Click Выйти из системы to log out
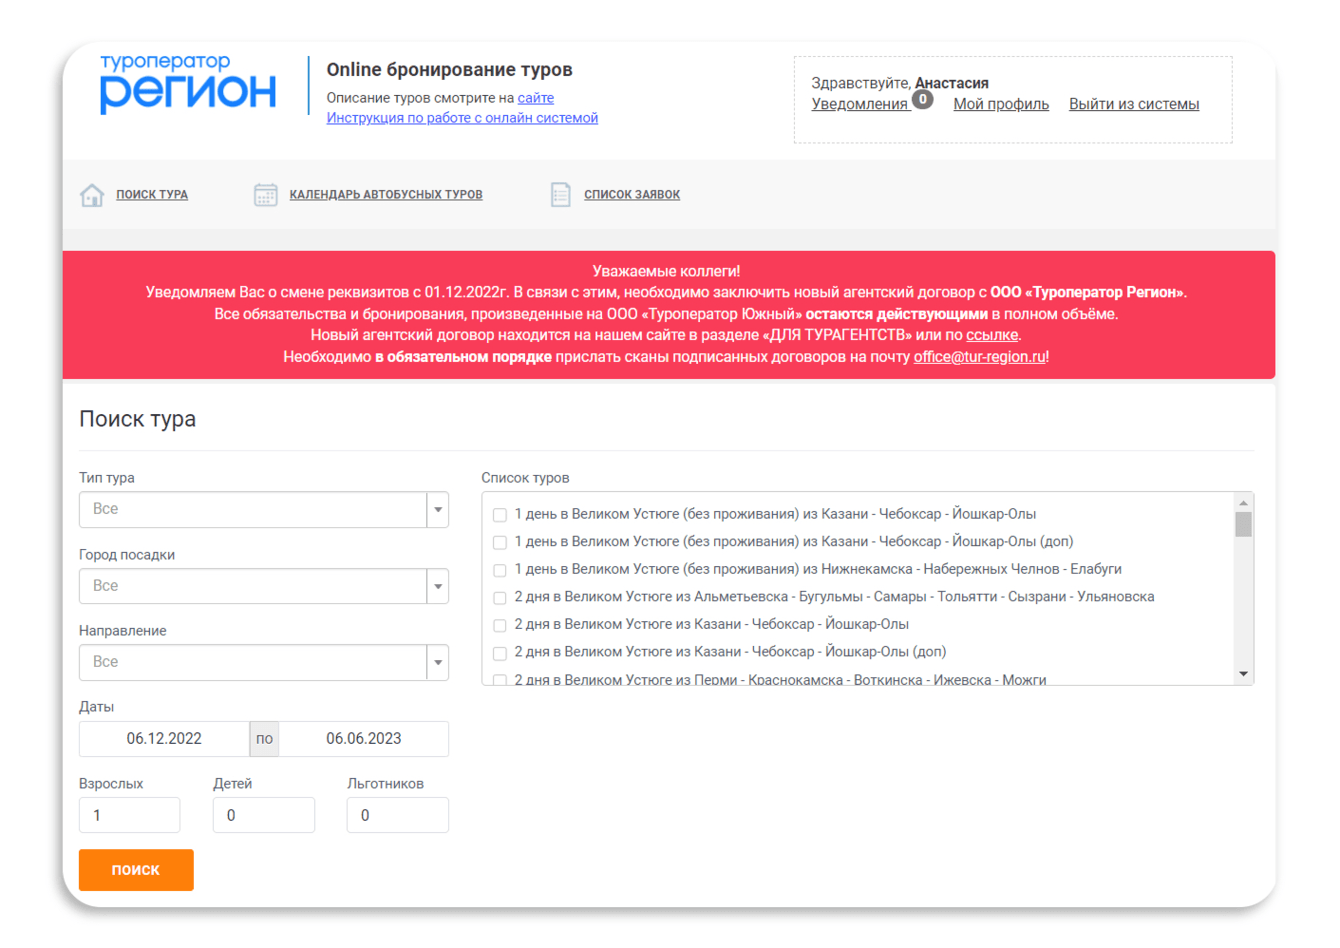The height and width of the screenshot is (948, 1340). 1134,104
